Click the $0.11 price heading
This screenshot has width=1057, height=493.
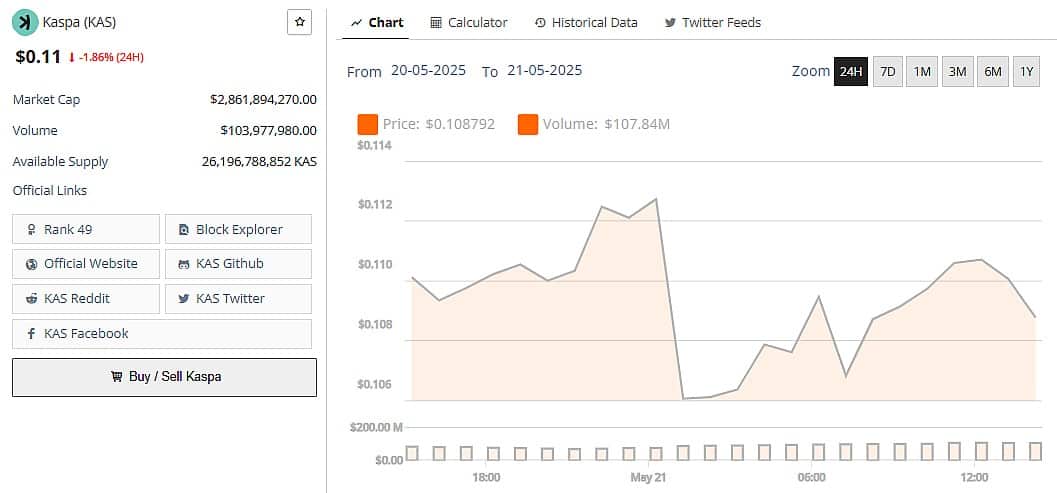point(38,57)
